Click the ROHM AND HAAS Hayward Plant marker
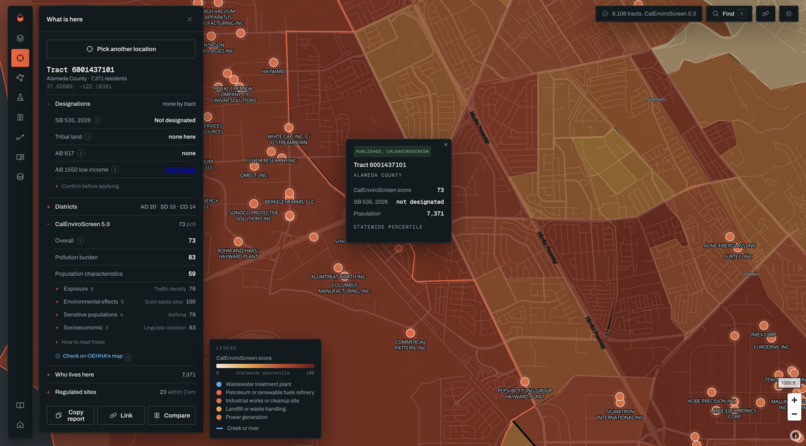The height and width of the screenshot is (446, 806). tap(238, 241)
